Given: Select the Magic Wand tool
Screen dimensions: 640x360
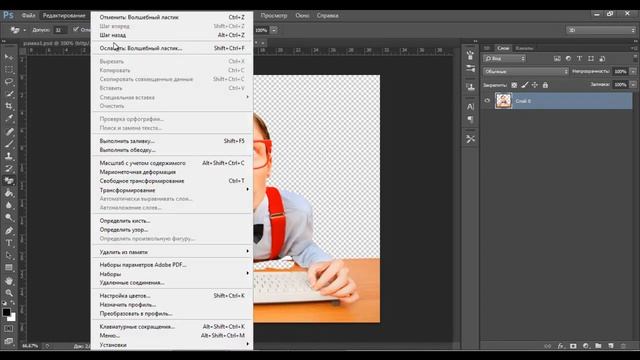Looking at the screenshot, I should pos(9,94).
